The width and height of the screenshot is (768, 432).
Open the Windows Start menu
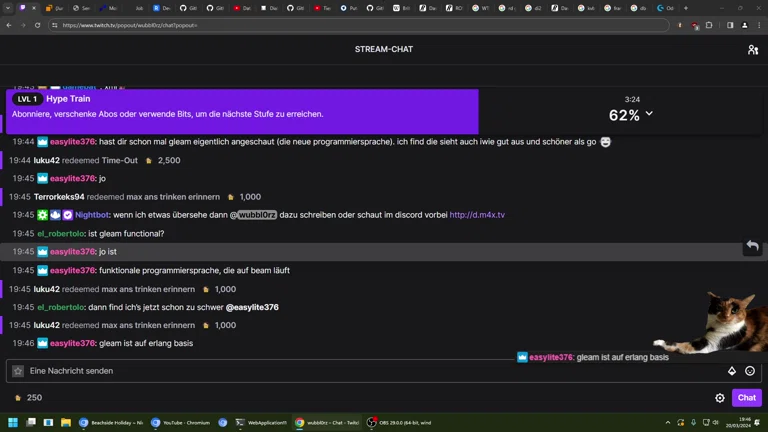pos(13,422)
